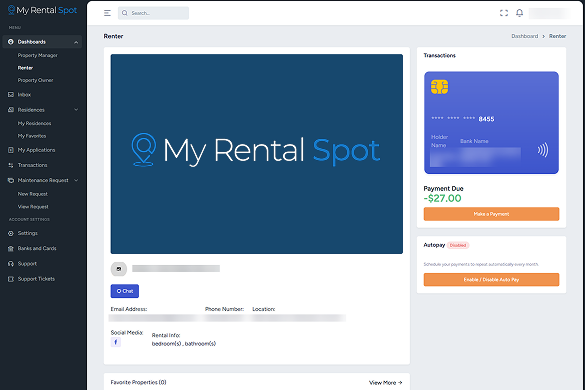The width and height of the screenshot is (585, 390).
Task: Click the My Rental Spot banner image
Action: [x=257, y=154]
